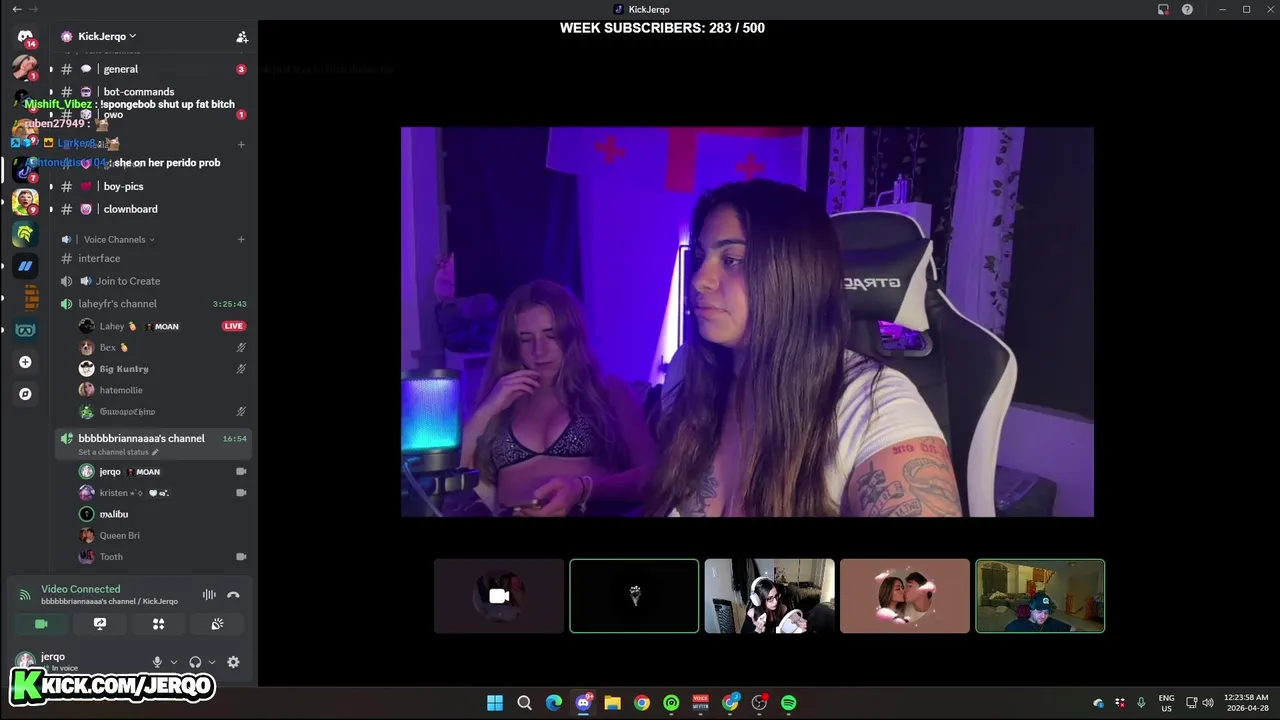Select the kissing couple avatar tile
1280x720 pixels.
coord(905,596)
